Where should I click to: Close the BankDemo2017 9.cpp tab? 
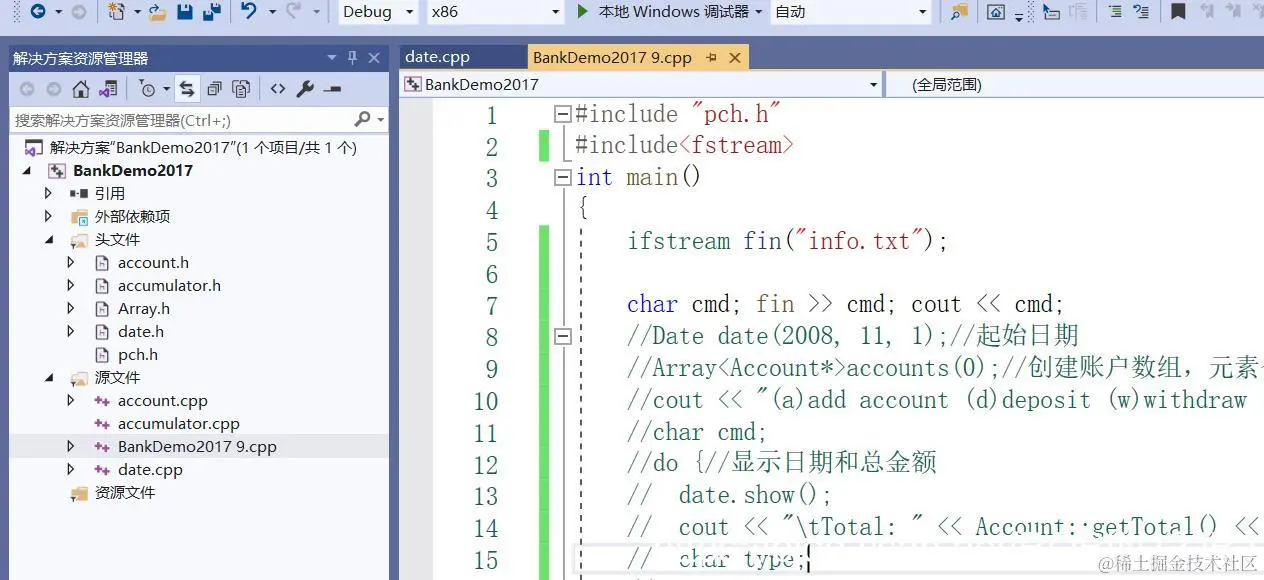[735, 58]
